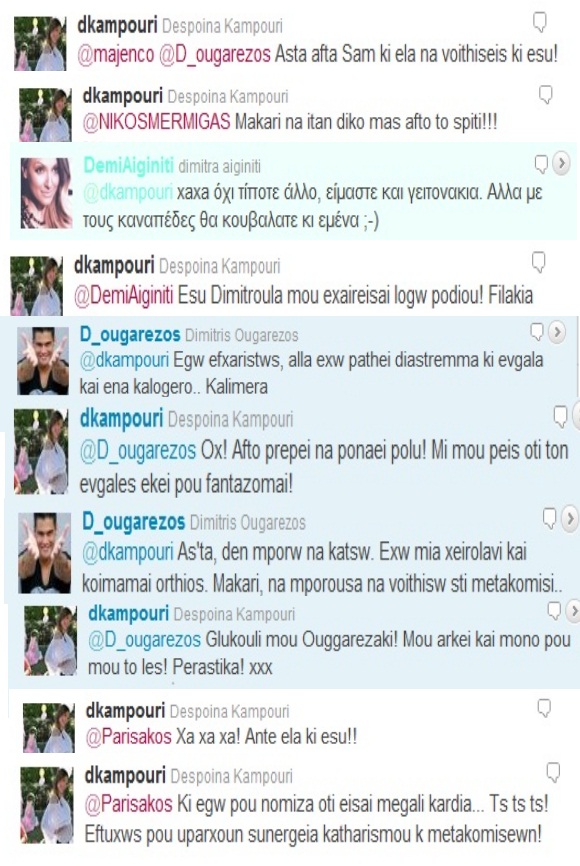The image size is (580, 866).
Task: Click Dimitris Ougarezos' avatar on the 'Kalimera' tweet
Action: coord(43,361)
